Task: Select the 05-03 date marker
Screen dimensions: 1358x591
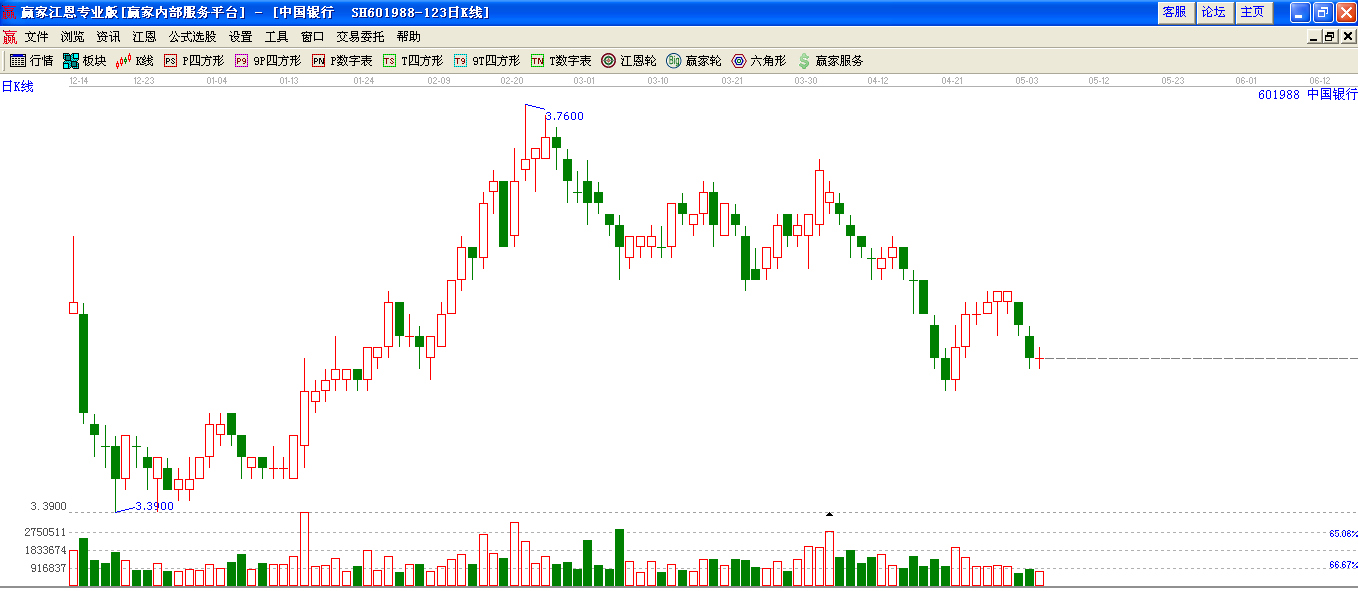Action: pyautogui.click(x=1027, y=80)
